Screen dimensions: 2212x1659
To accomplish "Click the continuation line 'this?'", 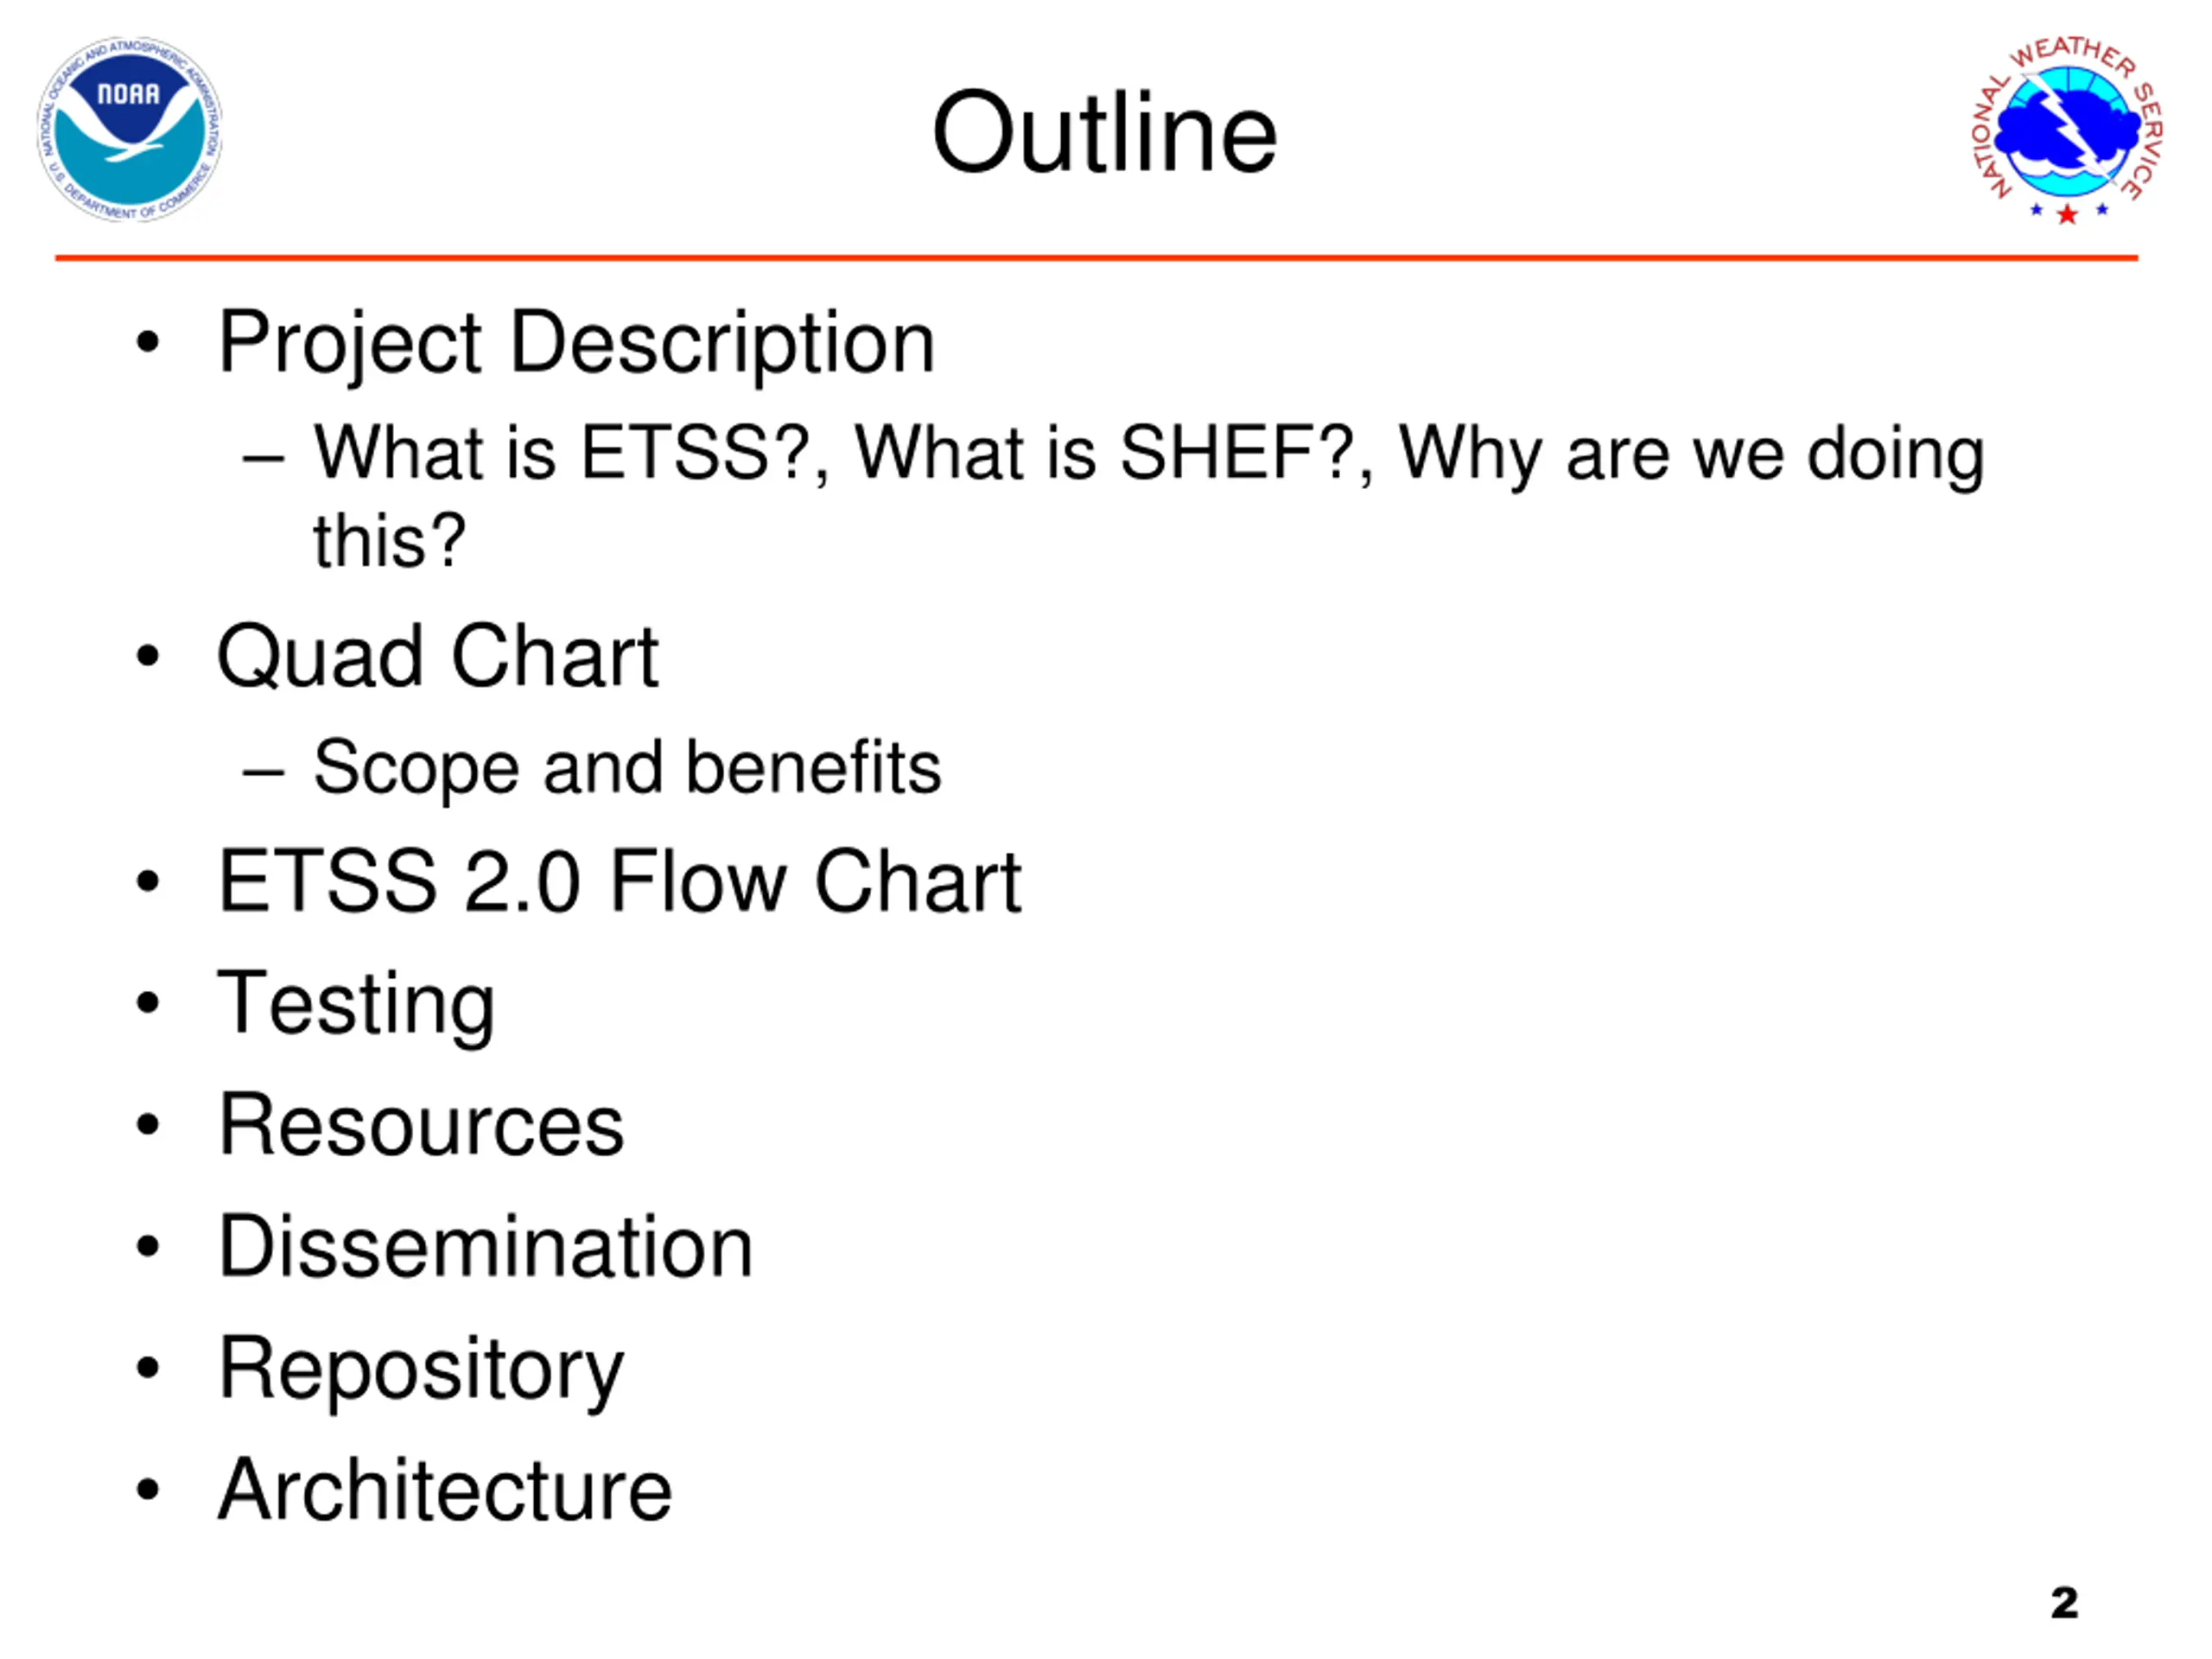I will [x=389, y=541].
